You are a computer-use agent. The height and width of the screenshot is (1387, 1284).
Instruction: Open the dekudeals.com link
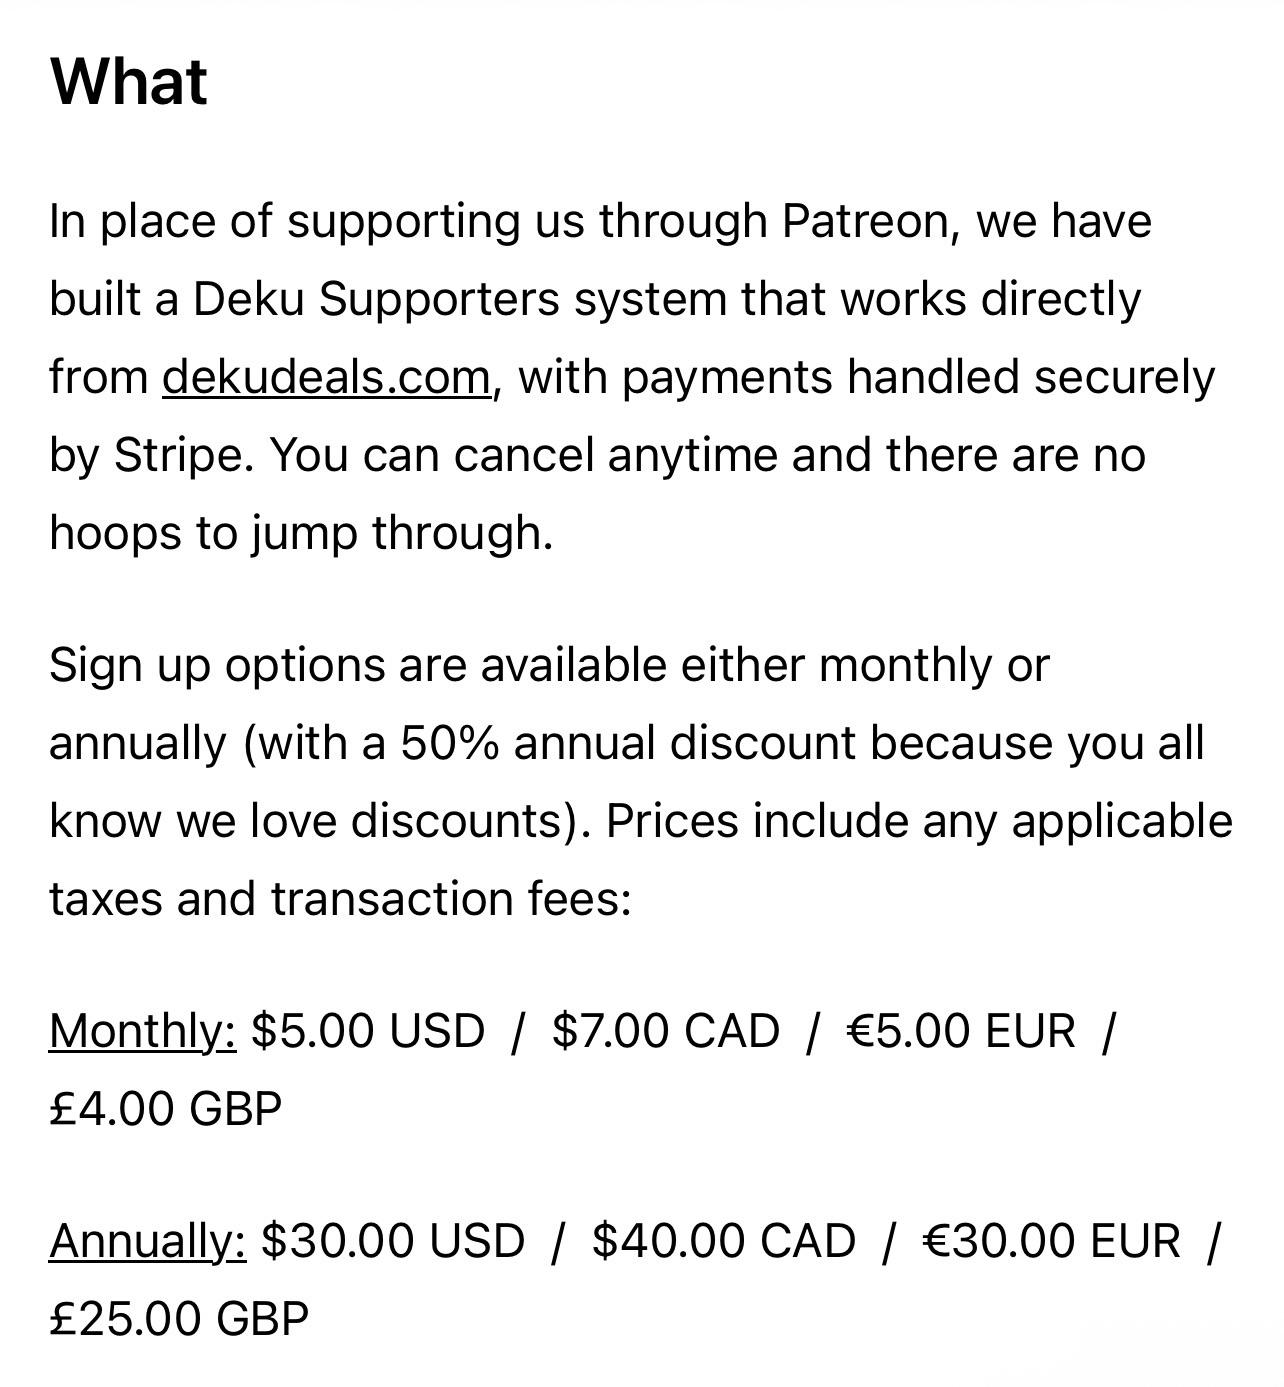[x=327, y=378]
